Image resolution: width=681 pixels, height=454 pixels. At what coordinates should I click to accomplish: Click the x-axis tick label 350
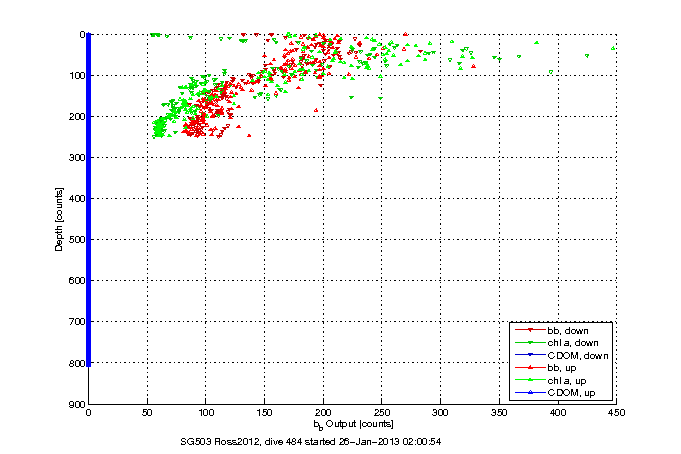pyautogui.click(x=499, y=412)
